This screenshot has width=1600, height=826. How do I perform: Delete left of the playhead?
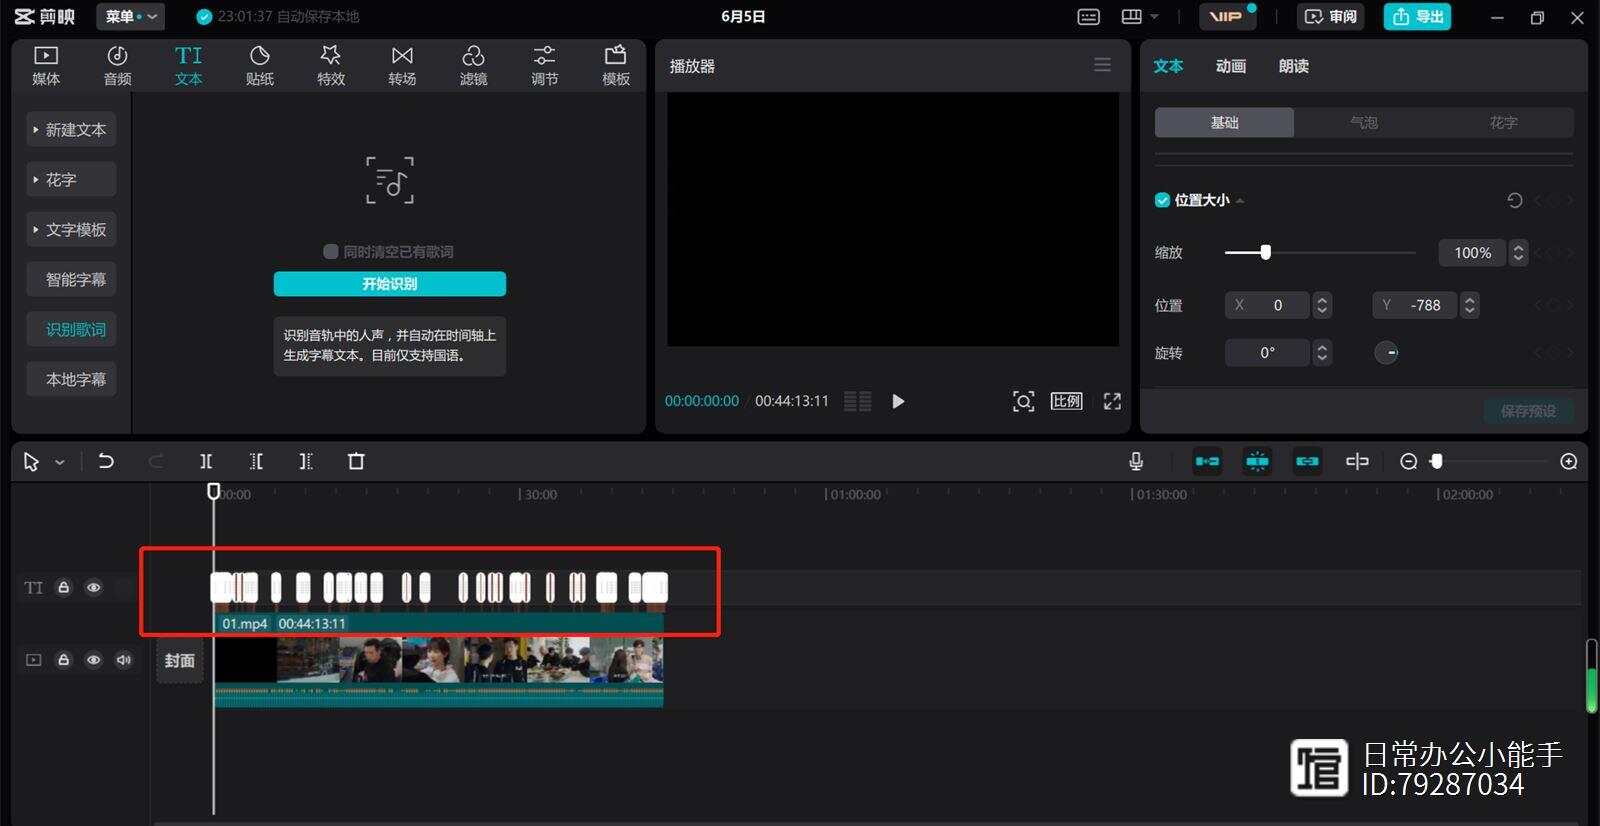[x=256, y=461]
